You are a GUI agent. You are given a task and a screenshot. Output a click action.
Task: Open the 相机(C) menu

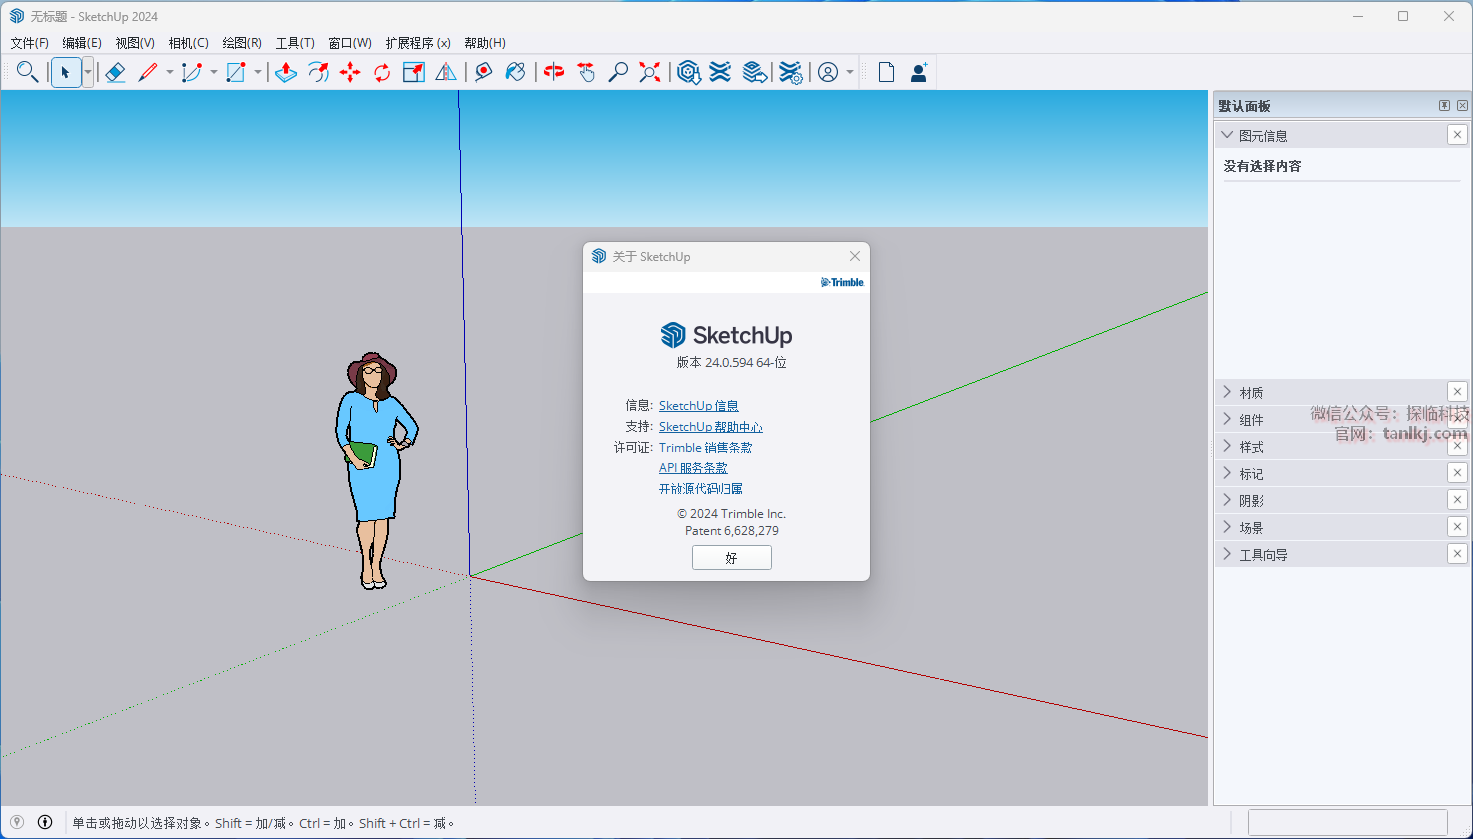tap(188, 43)
